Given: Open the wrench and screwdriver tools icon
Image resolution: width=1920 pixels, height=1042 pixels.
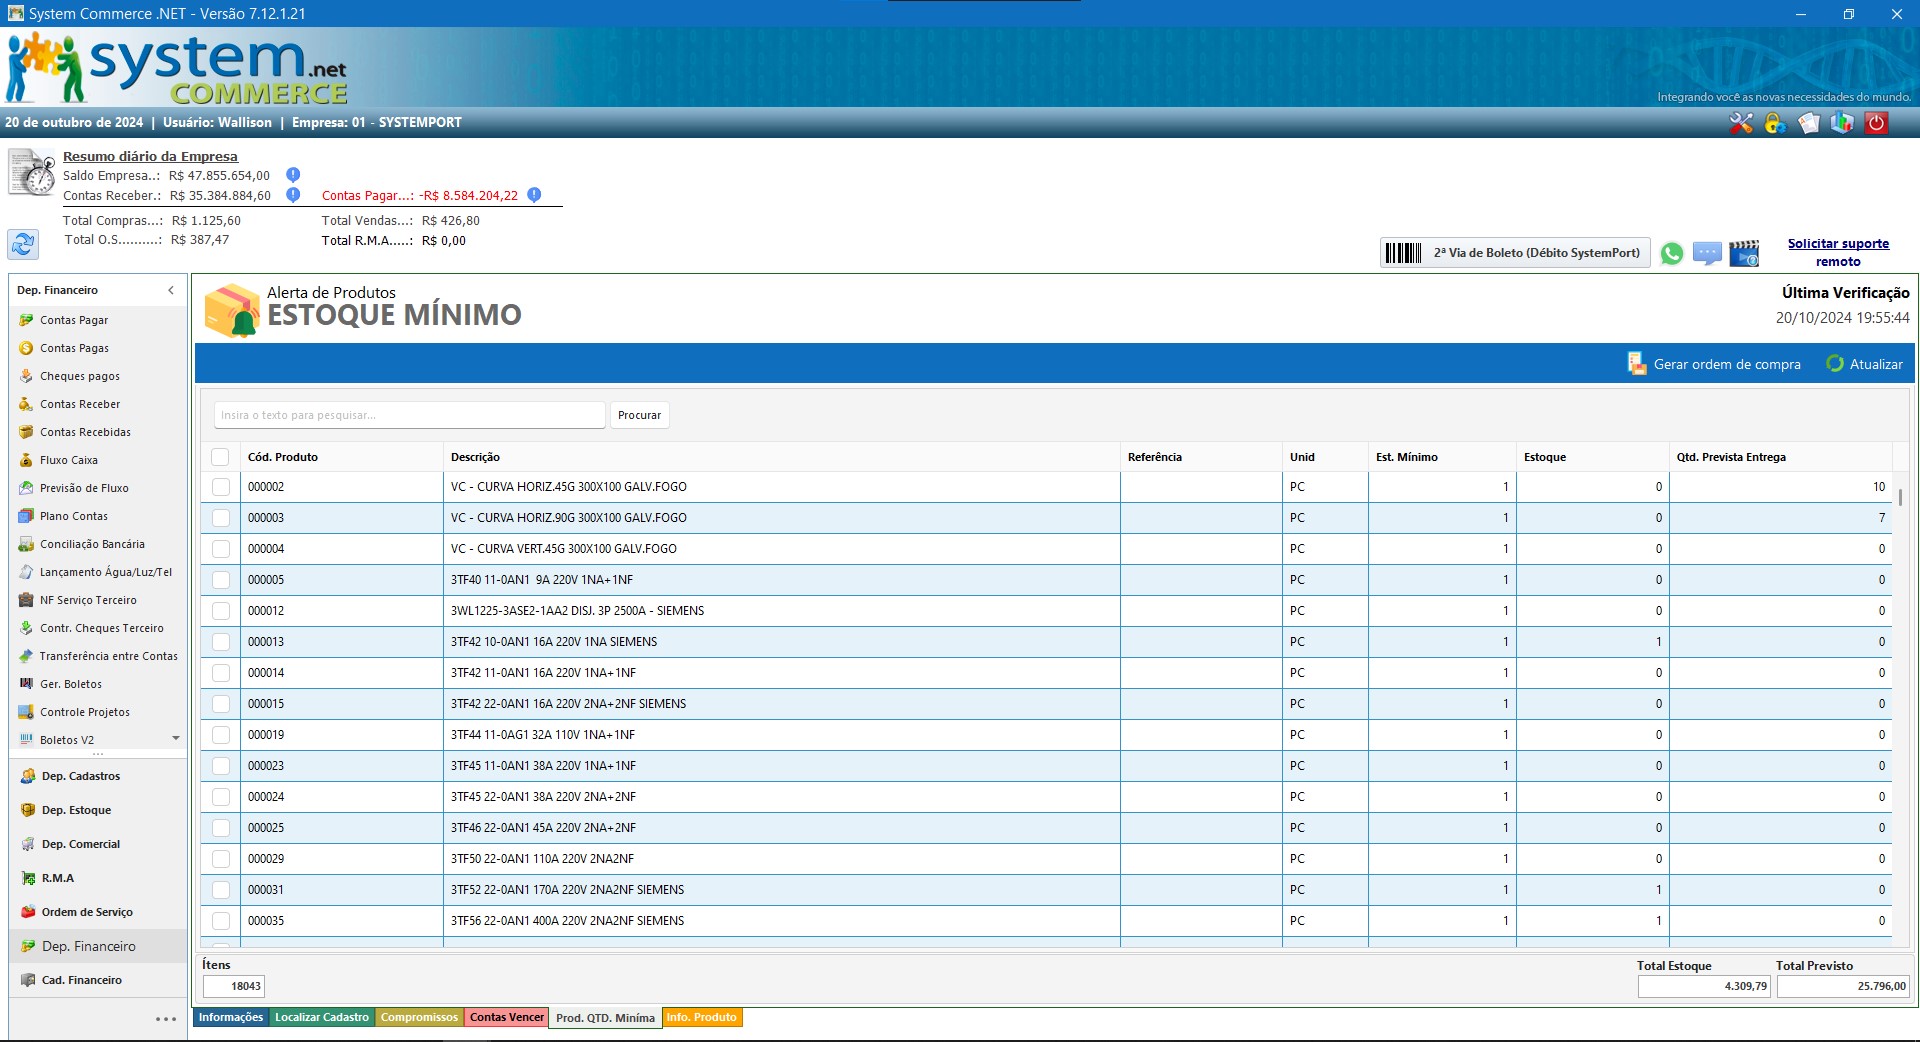Looking at the screenshot, I should 1741,123.
